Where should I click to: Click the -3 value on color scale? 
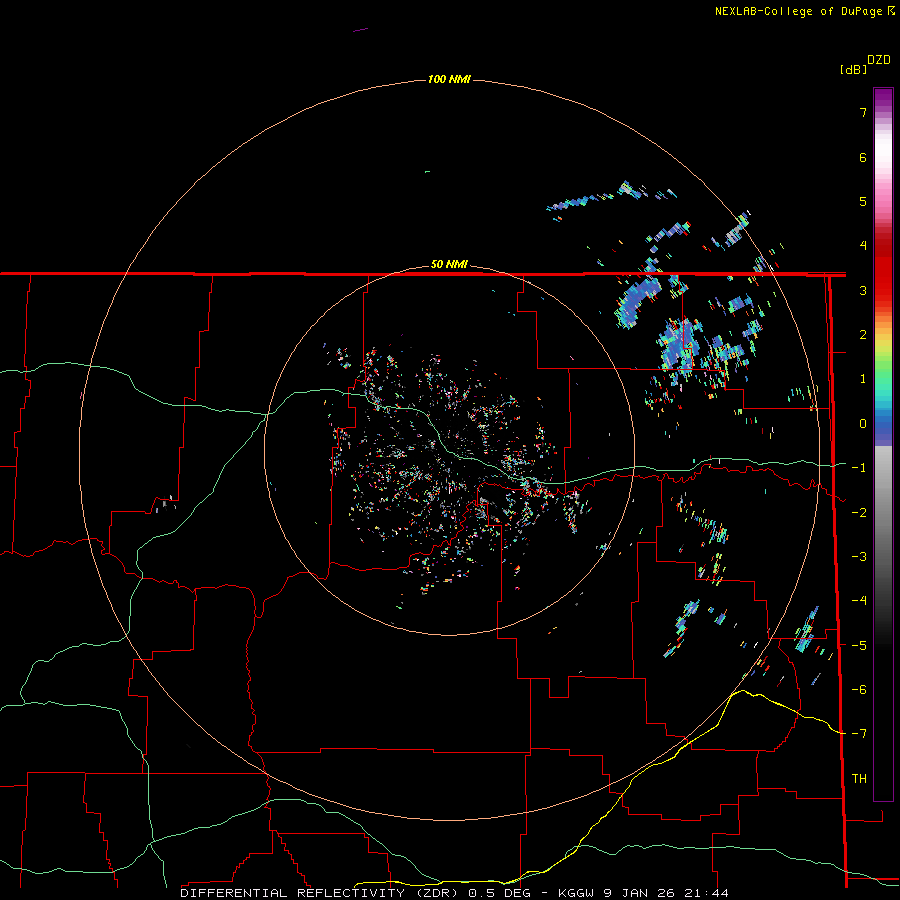point(859,557)
